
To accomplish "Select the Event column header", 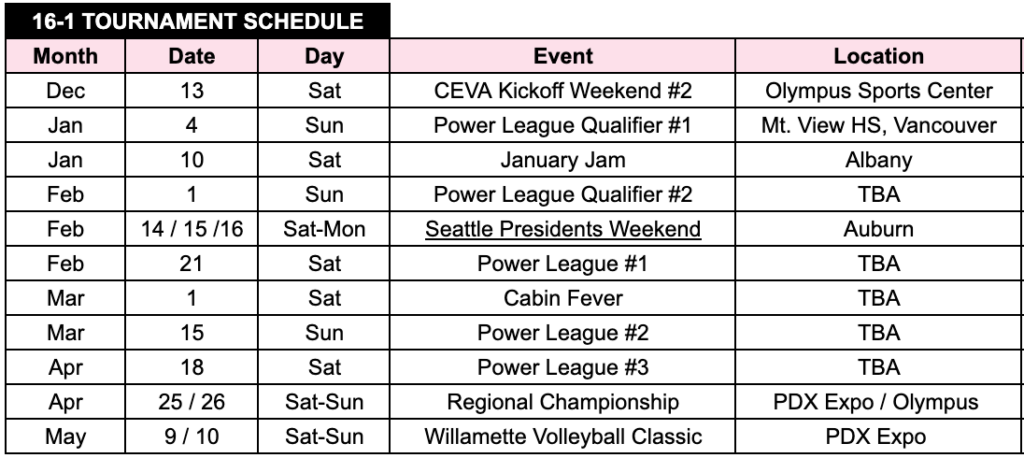I will (x=563, y=57).
